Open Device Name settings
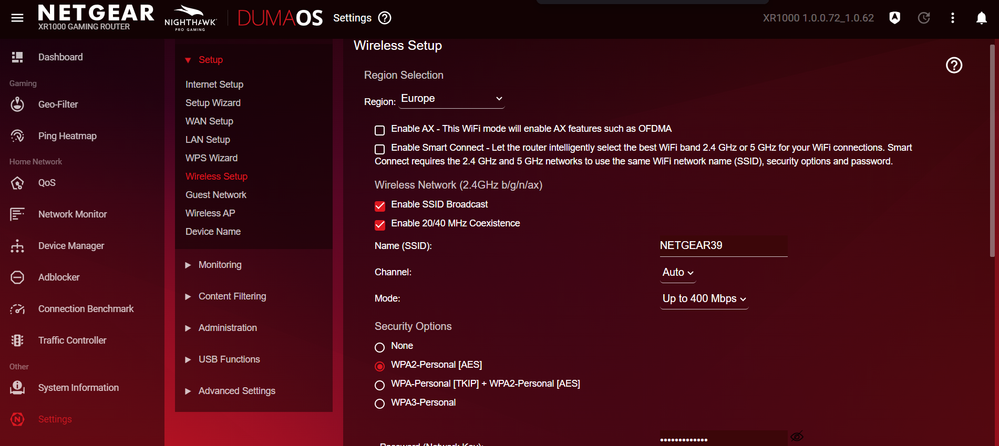999x446 pixels. tap(213, 231)
